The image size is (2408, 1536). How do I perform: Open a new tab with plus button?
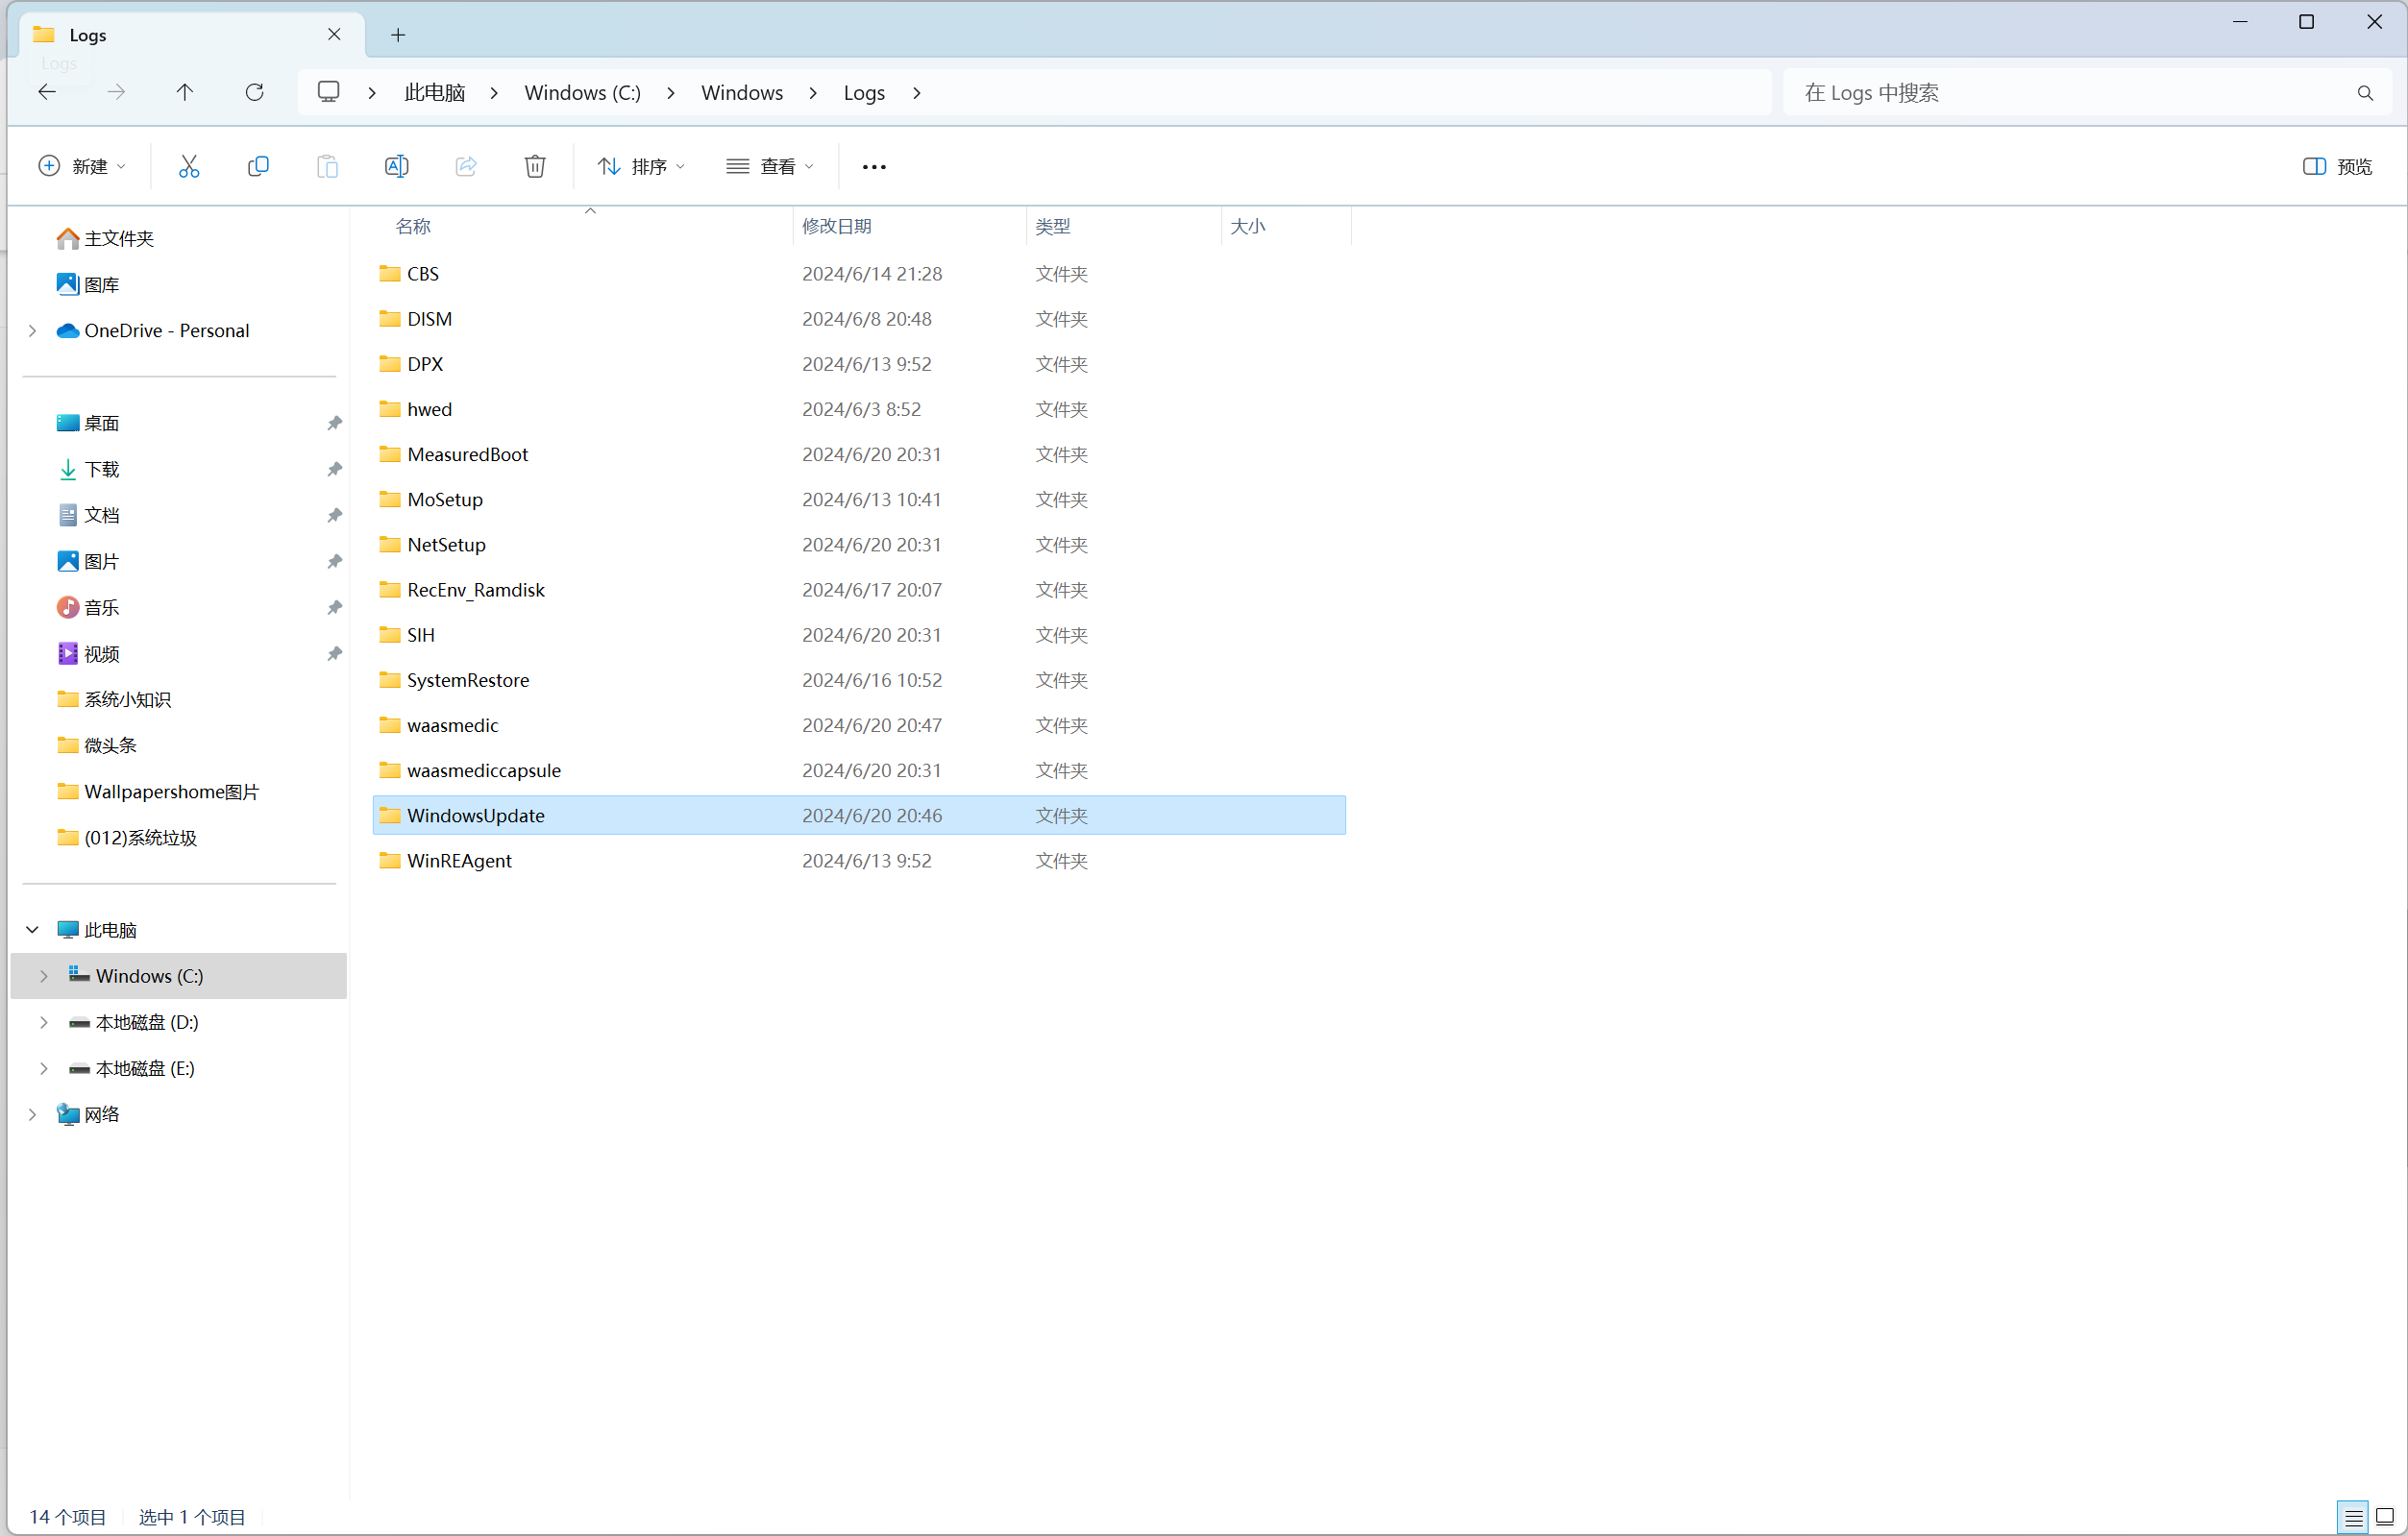[x=398, y=35]
